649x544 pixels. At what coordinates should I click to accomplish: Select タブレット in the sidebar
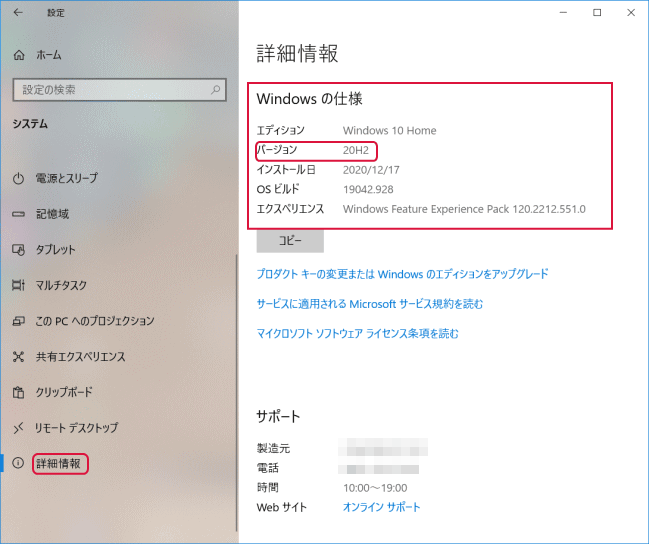pyautogui.click(x=55, y=250)
